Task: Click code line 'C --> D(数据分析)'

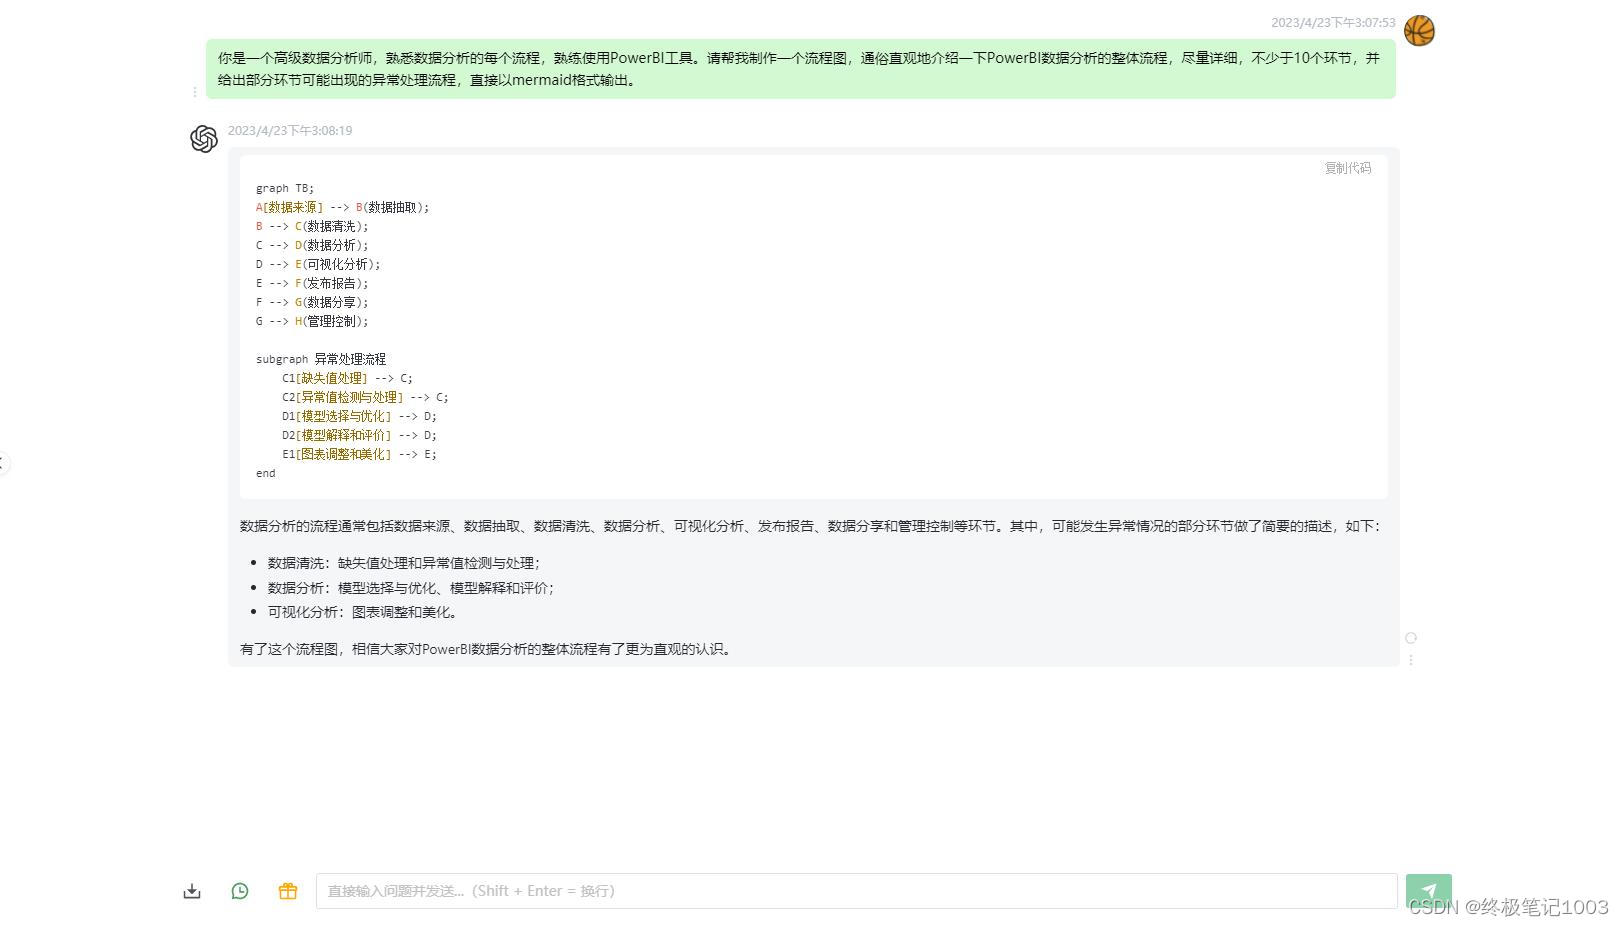Action: pos(312,245)
